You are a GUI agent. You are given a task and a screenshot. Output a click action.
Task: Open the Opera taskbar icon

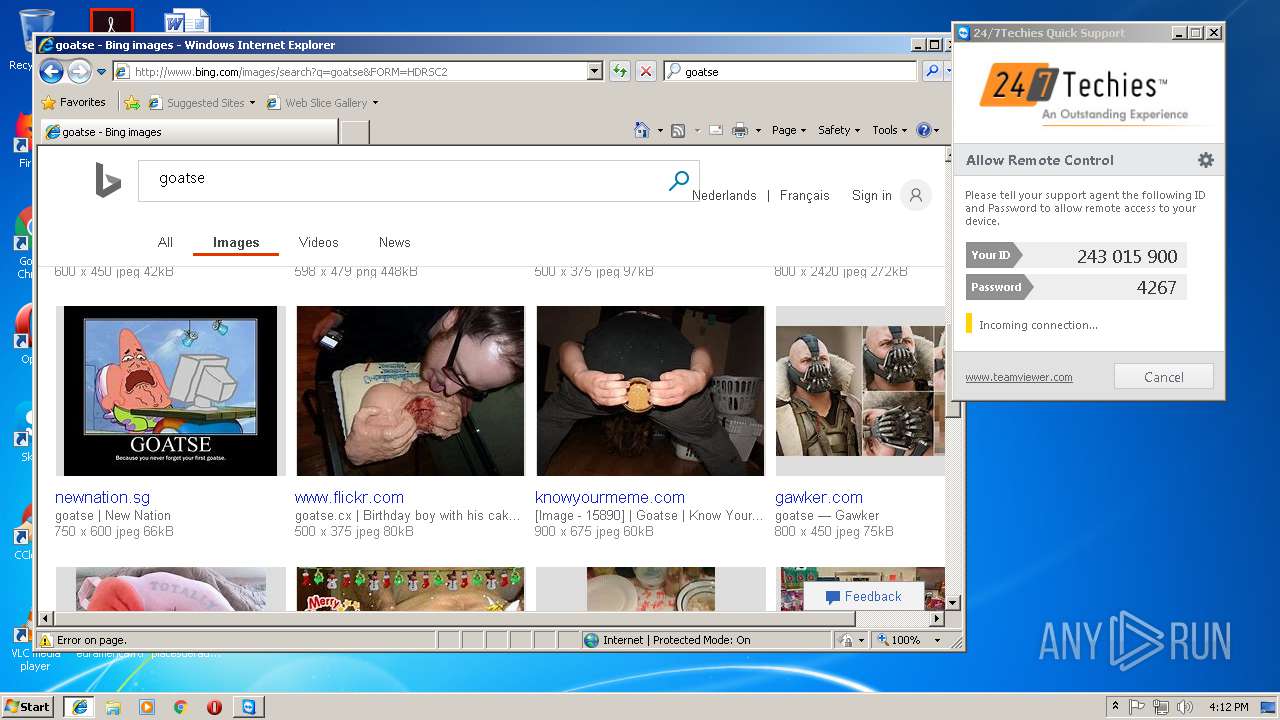214,707
